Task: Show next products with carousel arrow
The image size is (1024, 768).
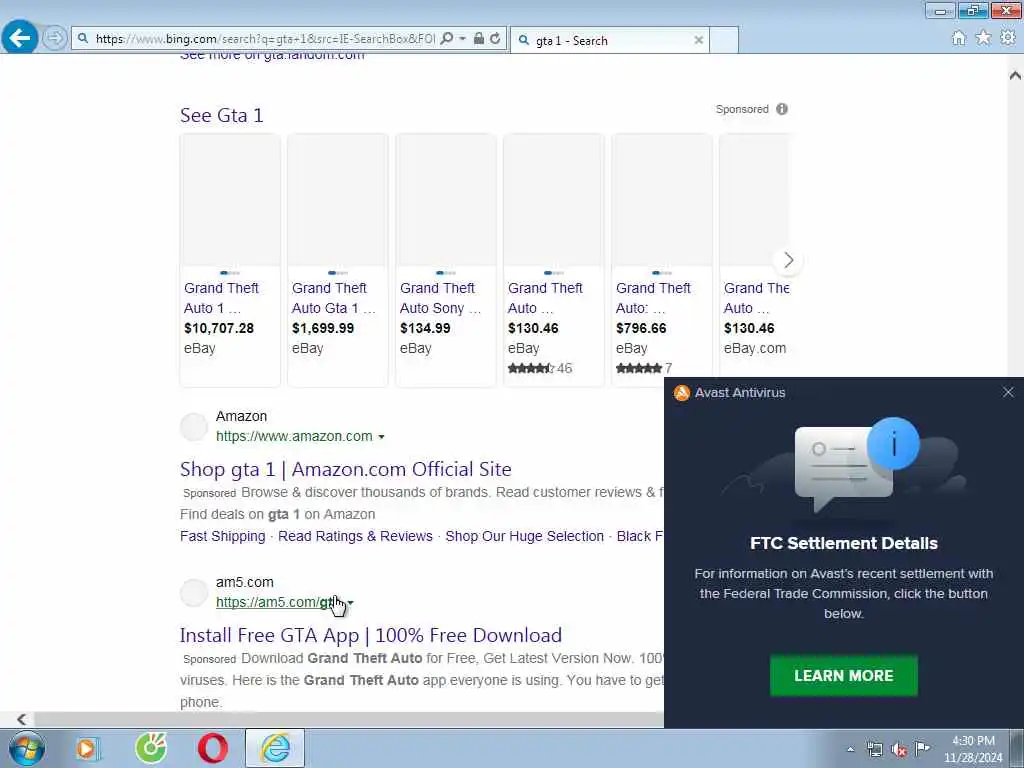Action: tap(788, 260)
